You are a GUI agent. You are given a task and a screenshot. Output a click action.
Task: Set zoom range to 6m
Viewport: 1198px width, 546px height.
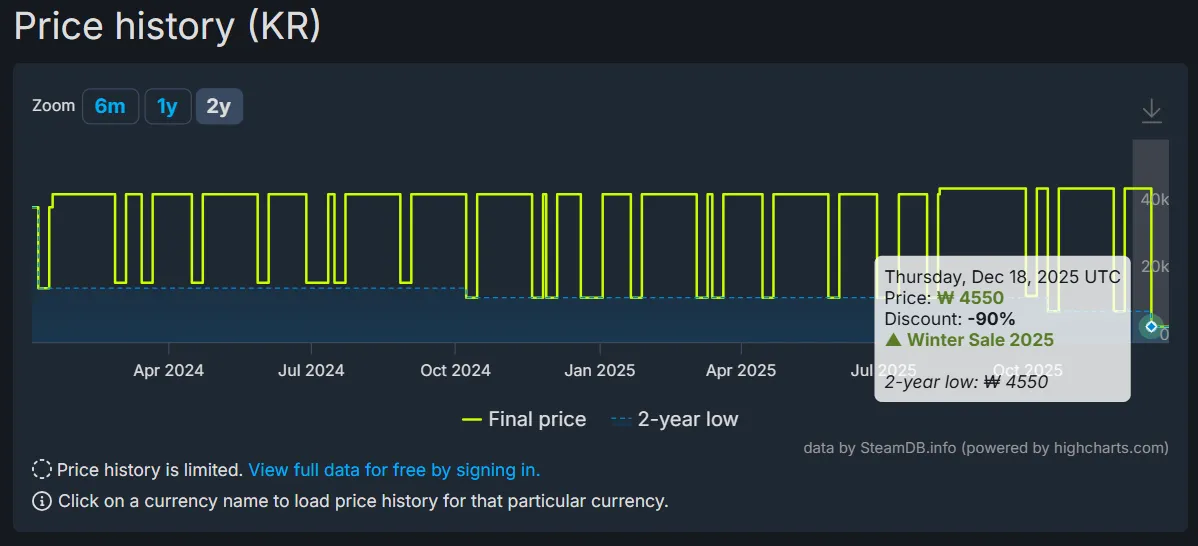[110, 106]
